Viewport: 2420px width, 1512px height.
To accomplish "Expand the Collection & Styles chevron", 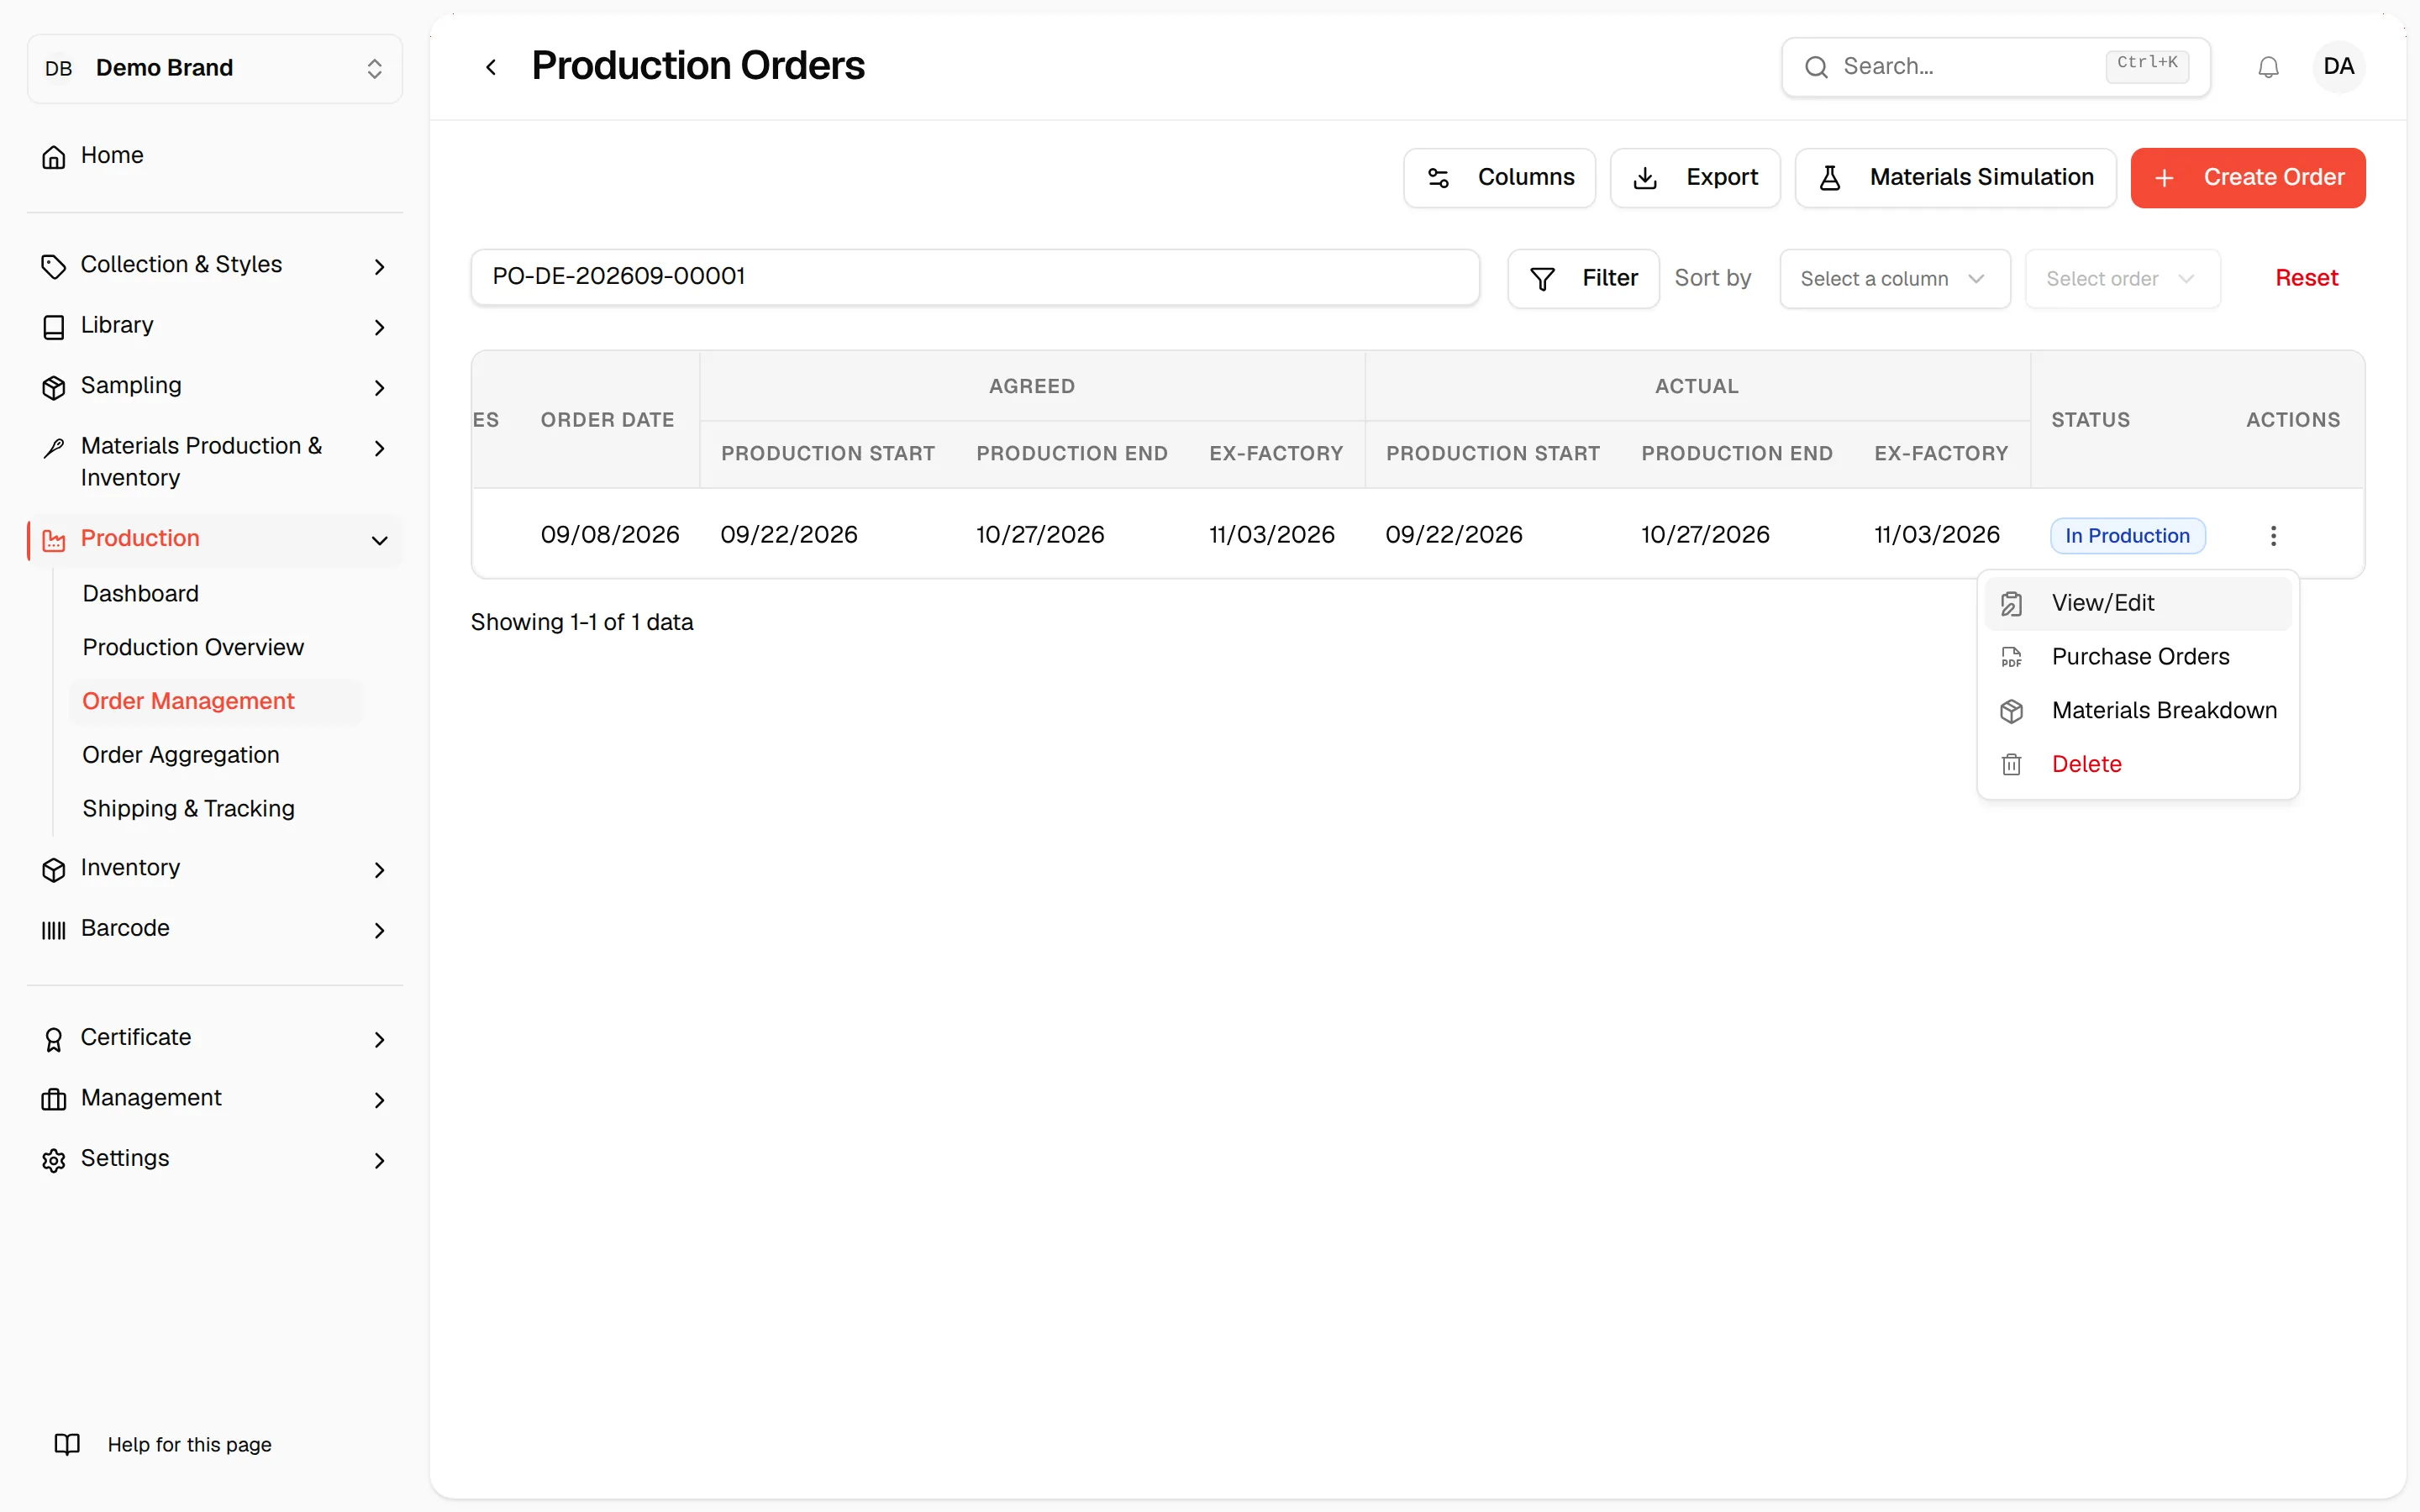I will pos(379,267).
